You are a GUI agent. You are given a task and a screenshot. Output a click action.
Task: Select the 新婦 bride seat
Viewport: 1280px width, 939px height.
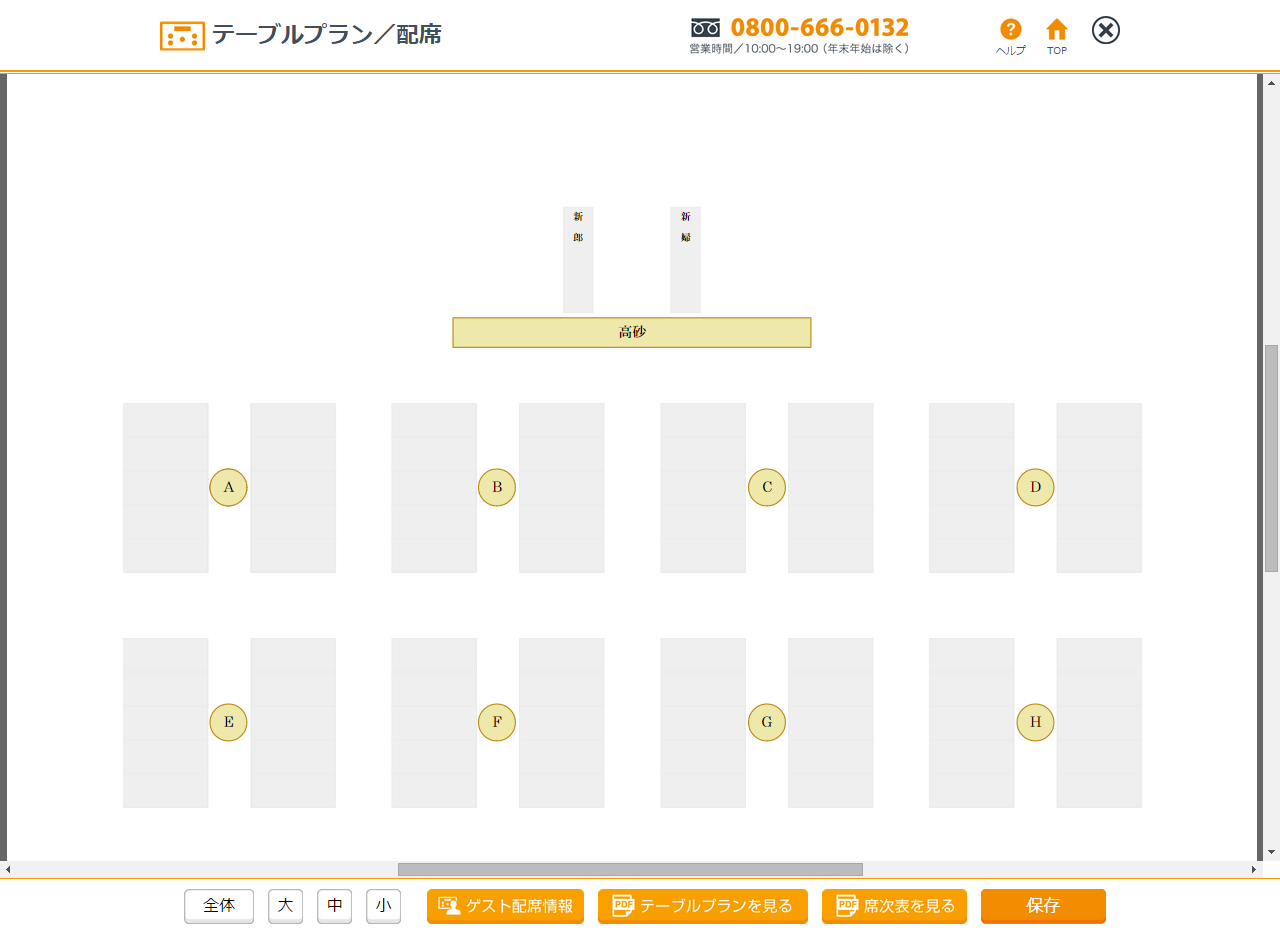(x=685, y=260)
